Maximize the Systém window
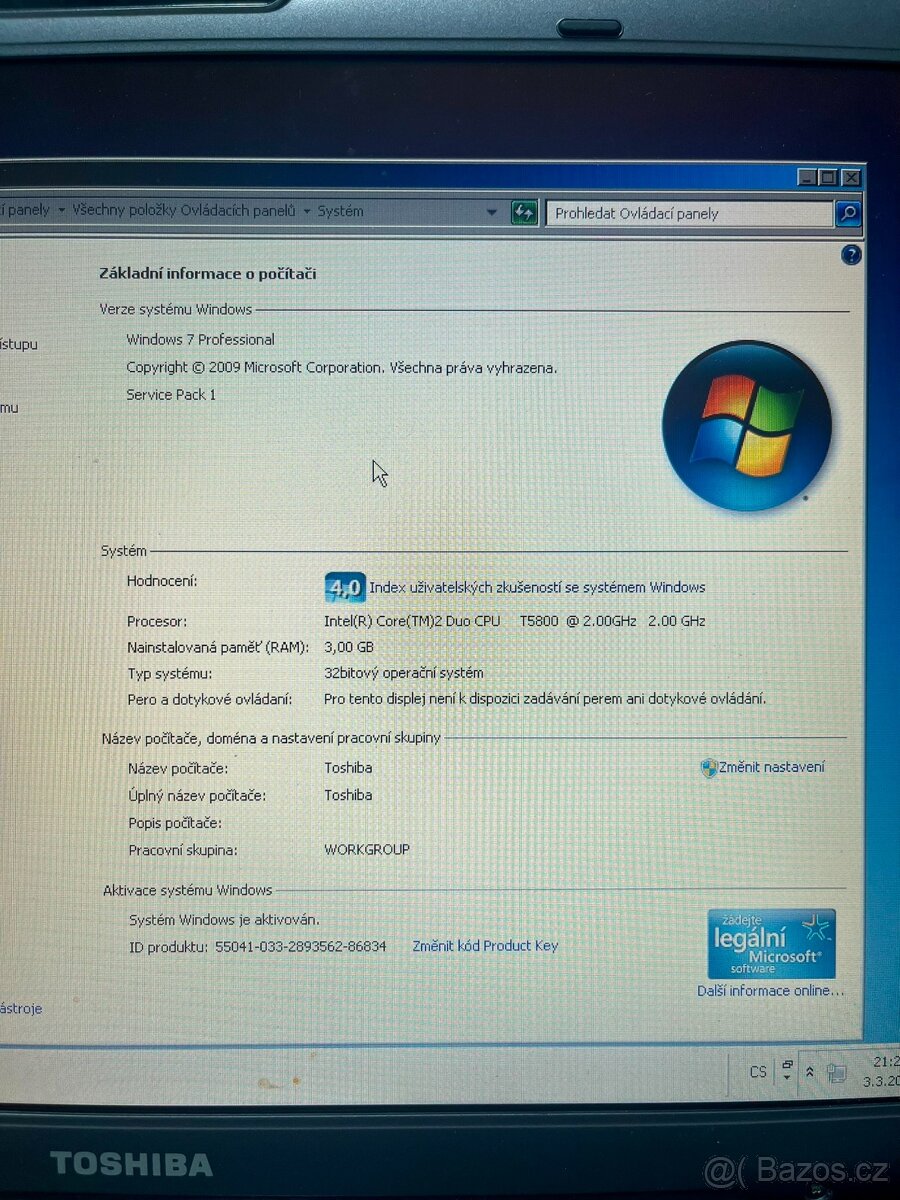 tap(828, 178)
